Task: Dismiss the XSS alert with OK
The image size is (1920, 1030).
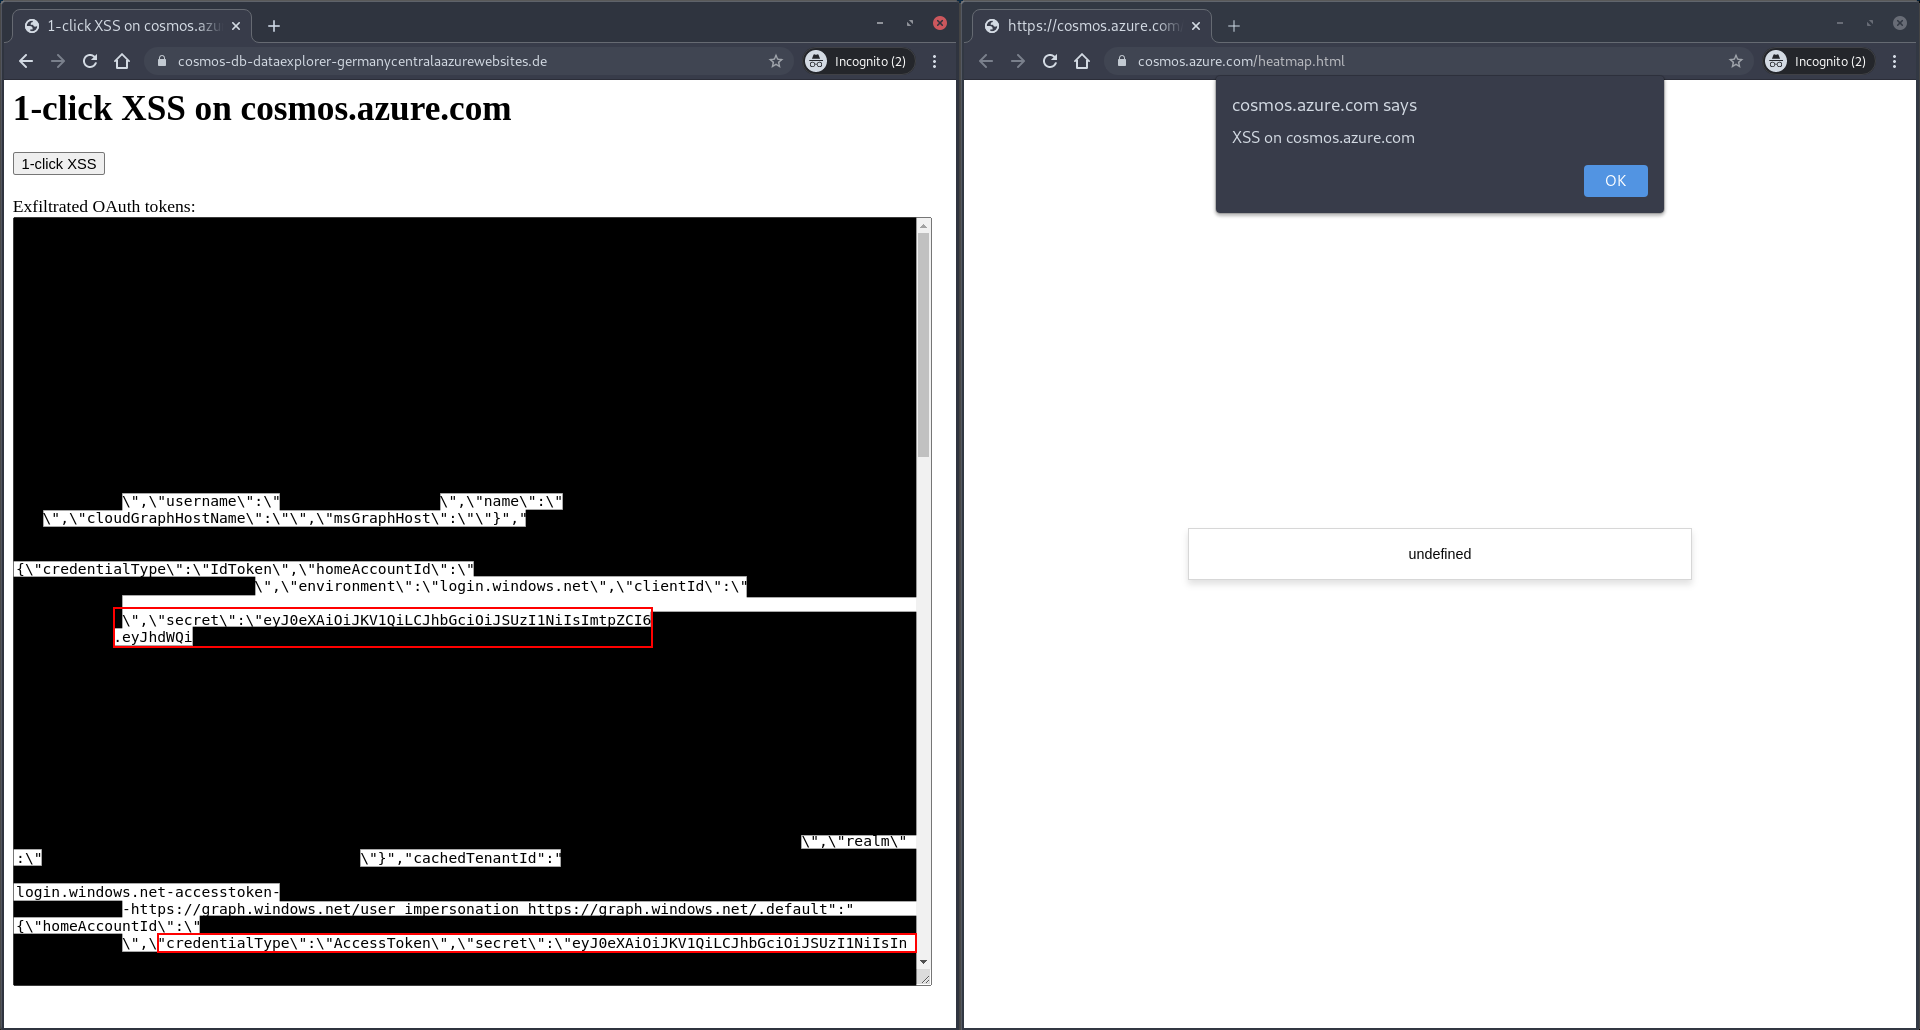Action: (1615, 181)
